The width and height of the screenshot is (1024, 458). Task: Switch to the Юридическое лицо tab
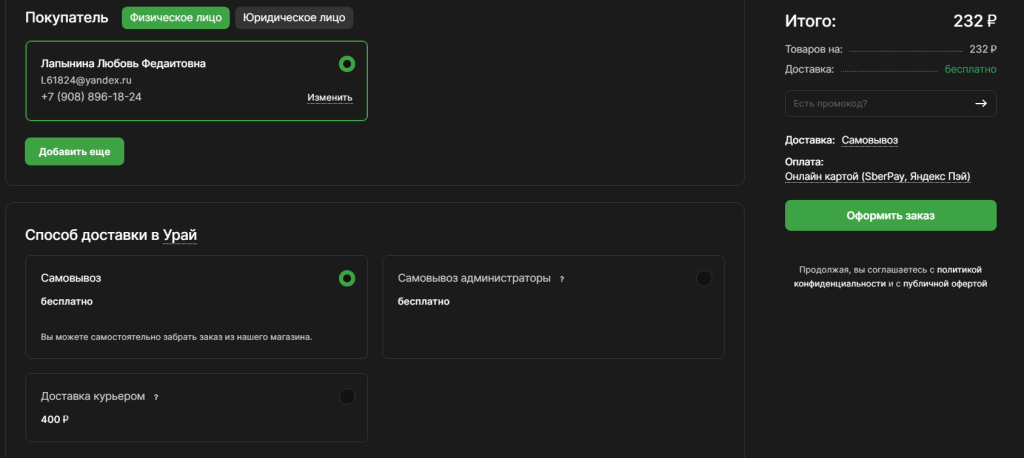click(x=294, y=18)
